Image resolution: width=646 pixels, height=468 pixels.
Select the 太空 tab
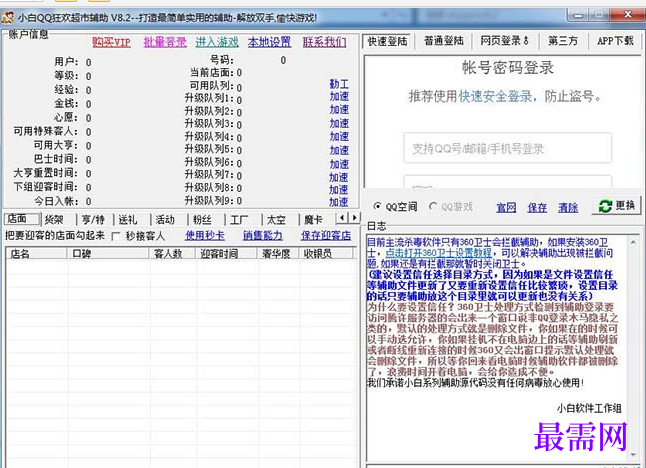281,220
